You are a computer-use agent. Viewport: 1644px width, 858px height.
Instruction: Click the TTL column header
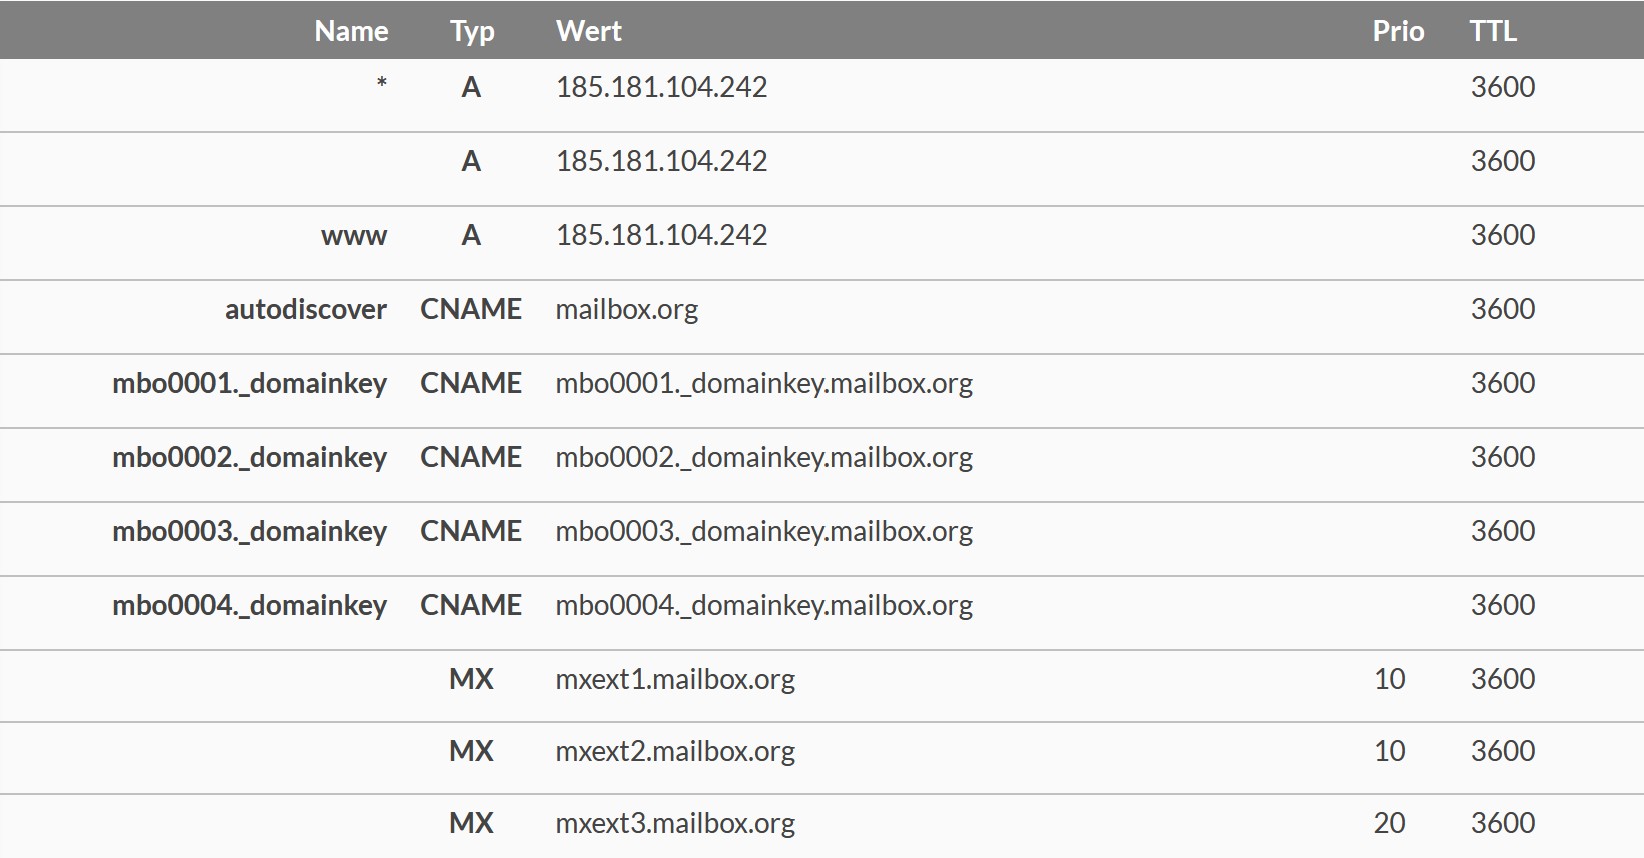point(1493,31)
